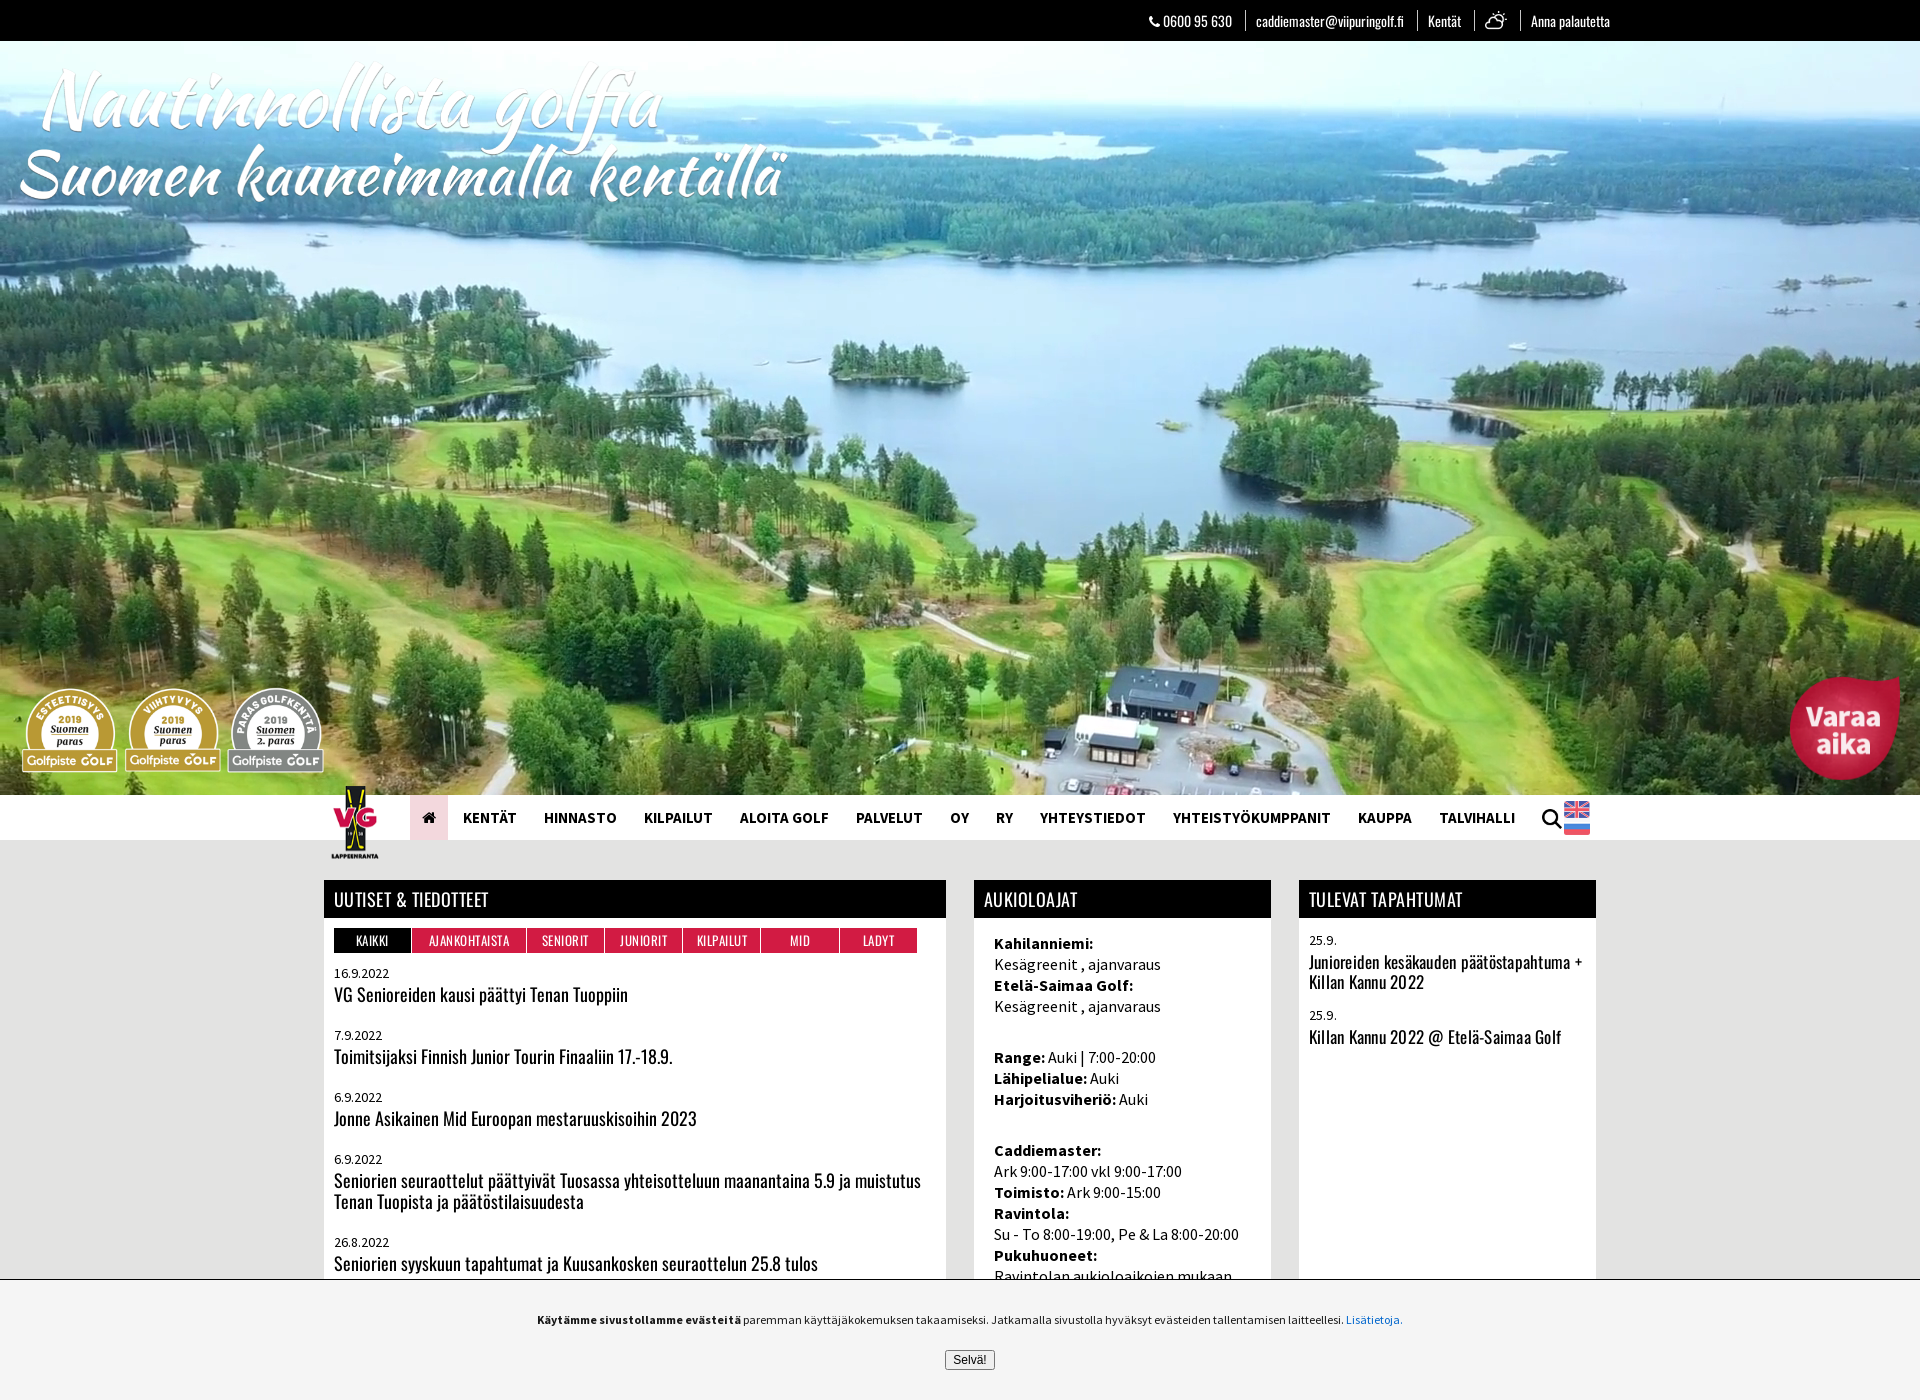
Task: Click the aerial golf course hero video
Action: pos(960,418)
